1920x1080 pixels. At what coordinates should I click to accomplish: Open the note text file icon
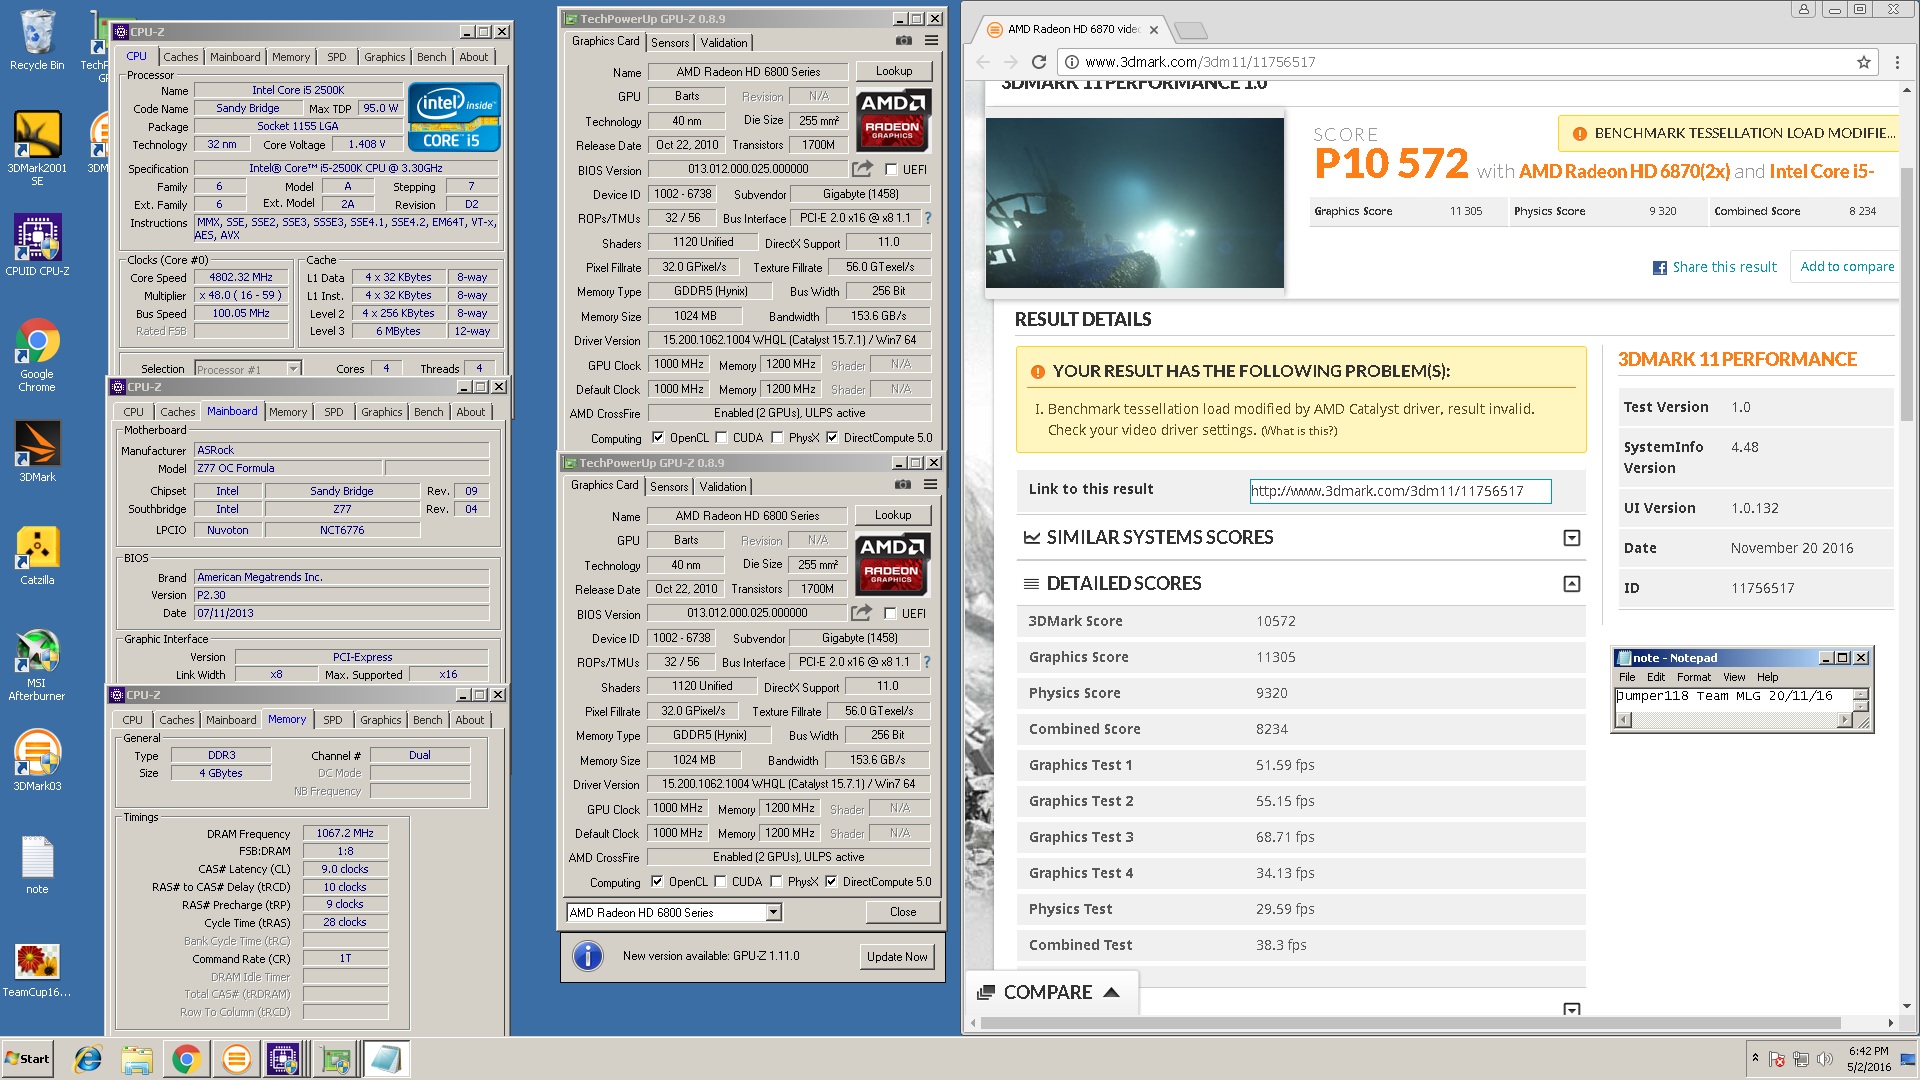click(37, 865)
